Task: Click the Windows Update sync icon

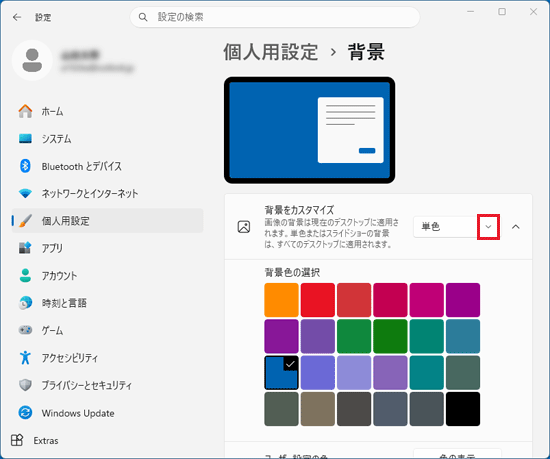Action: 25,413
